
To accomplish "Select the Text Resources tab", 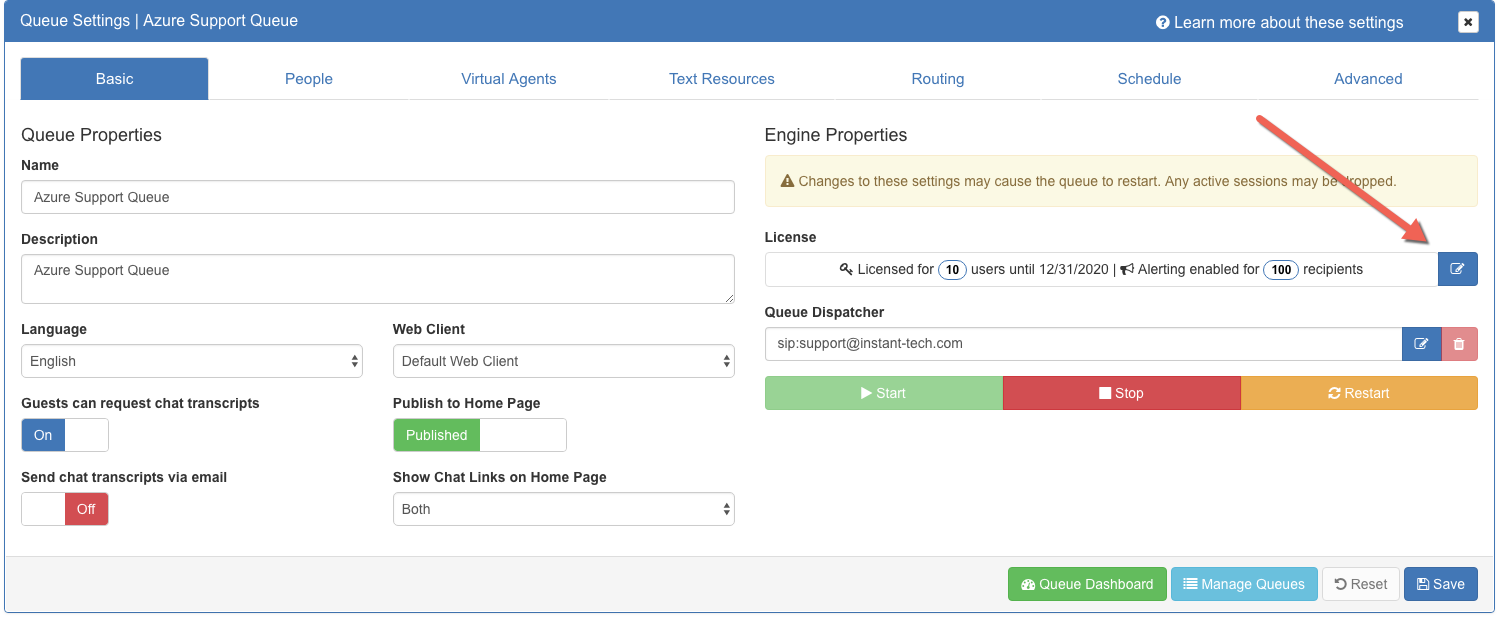I will click(722, 79).
